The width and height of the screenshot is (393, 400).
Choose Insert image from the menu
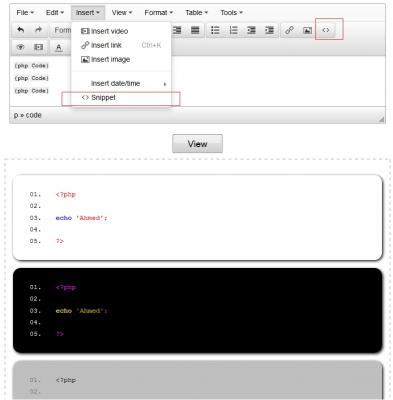pyautogui.click(x=121, y=60)
